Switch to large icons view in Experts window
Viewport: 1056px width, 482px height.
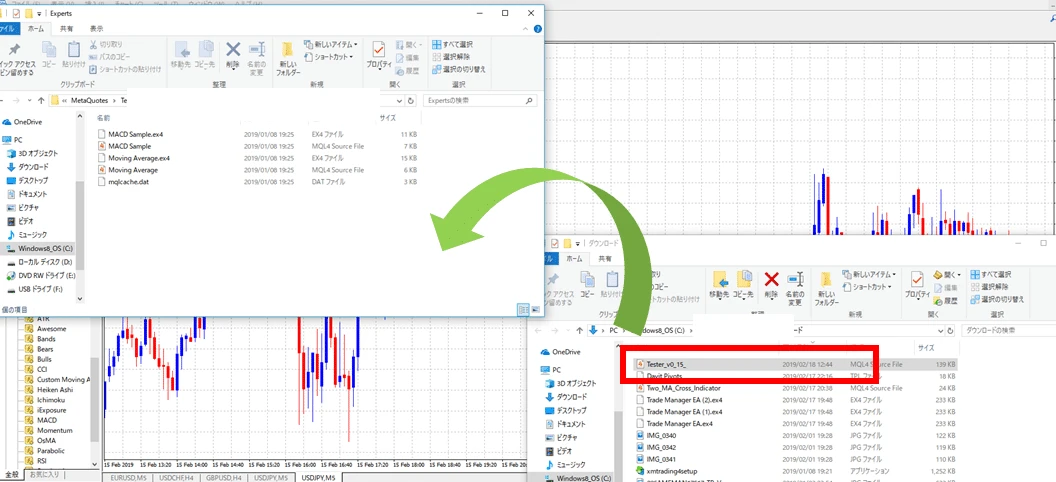pyautogui.click(x=533, y=309)
